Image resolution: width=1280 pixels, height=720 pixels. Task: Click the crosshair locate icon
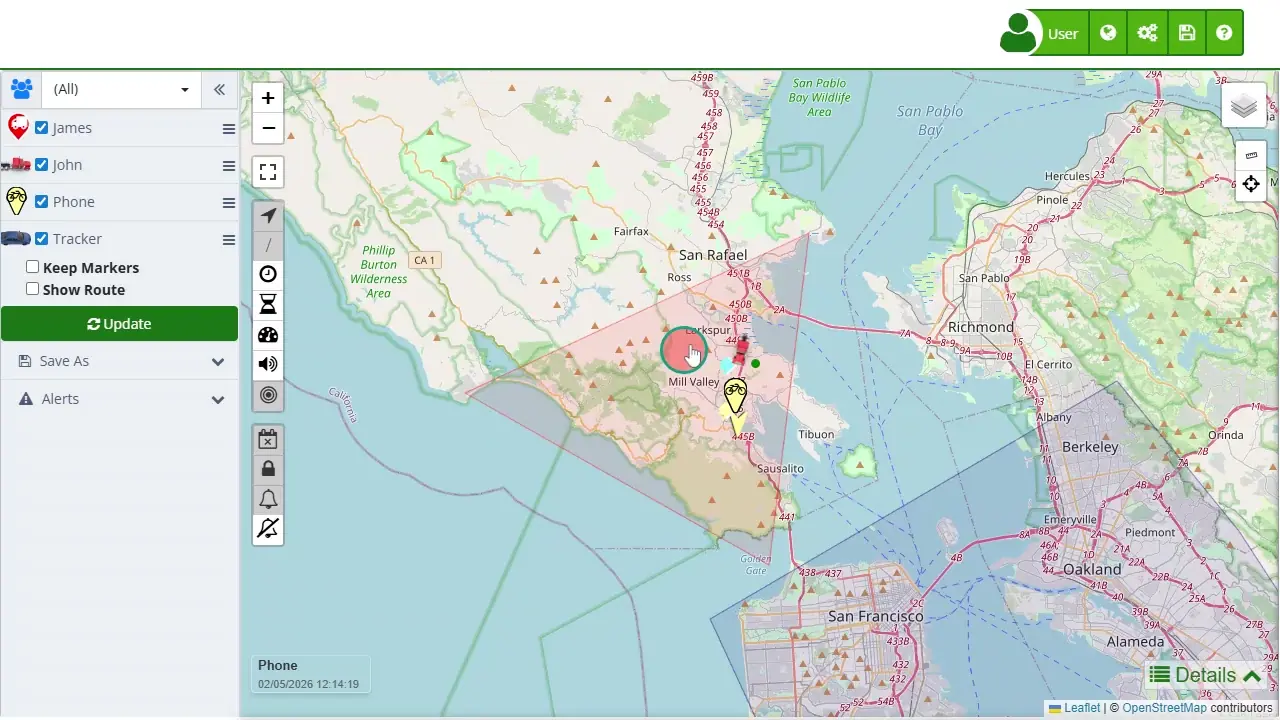point(1251,184)
